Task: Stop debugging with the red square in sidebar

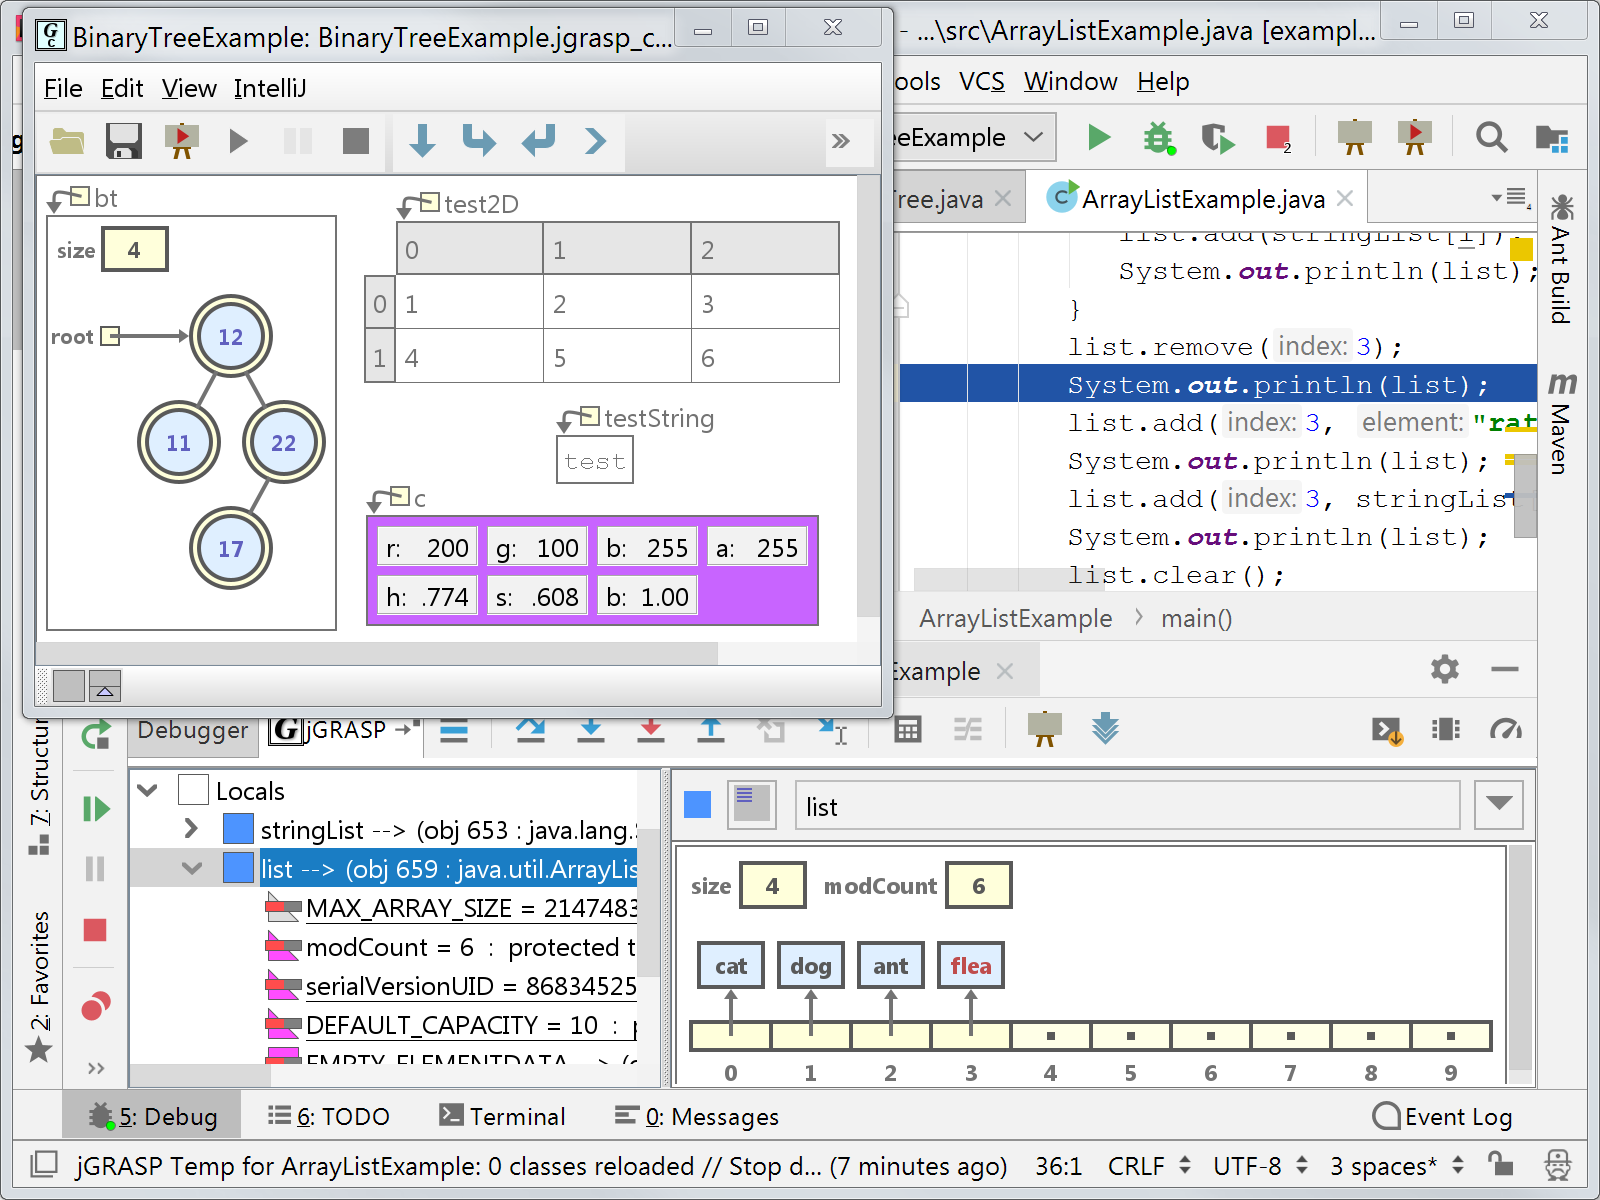Action: click(95, 930)
